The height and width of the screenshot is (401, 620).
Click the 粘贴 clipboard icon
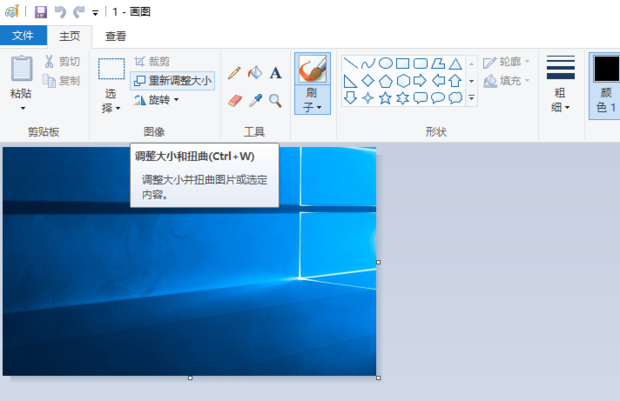21,68
